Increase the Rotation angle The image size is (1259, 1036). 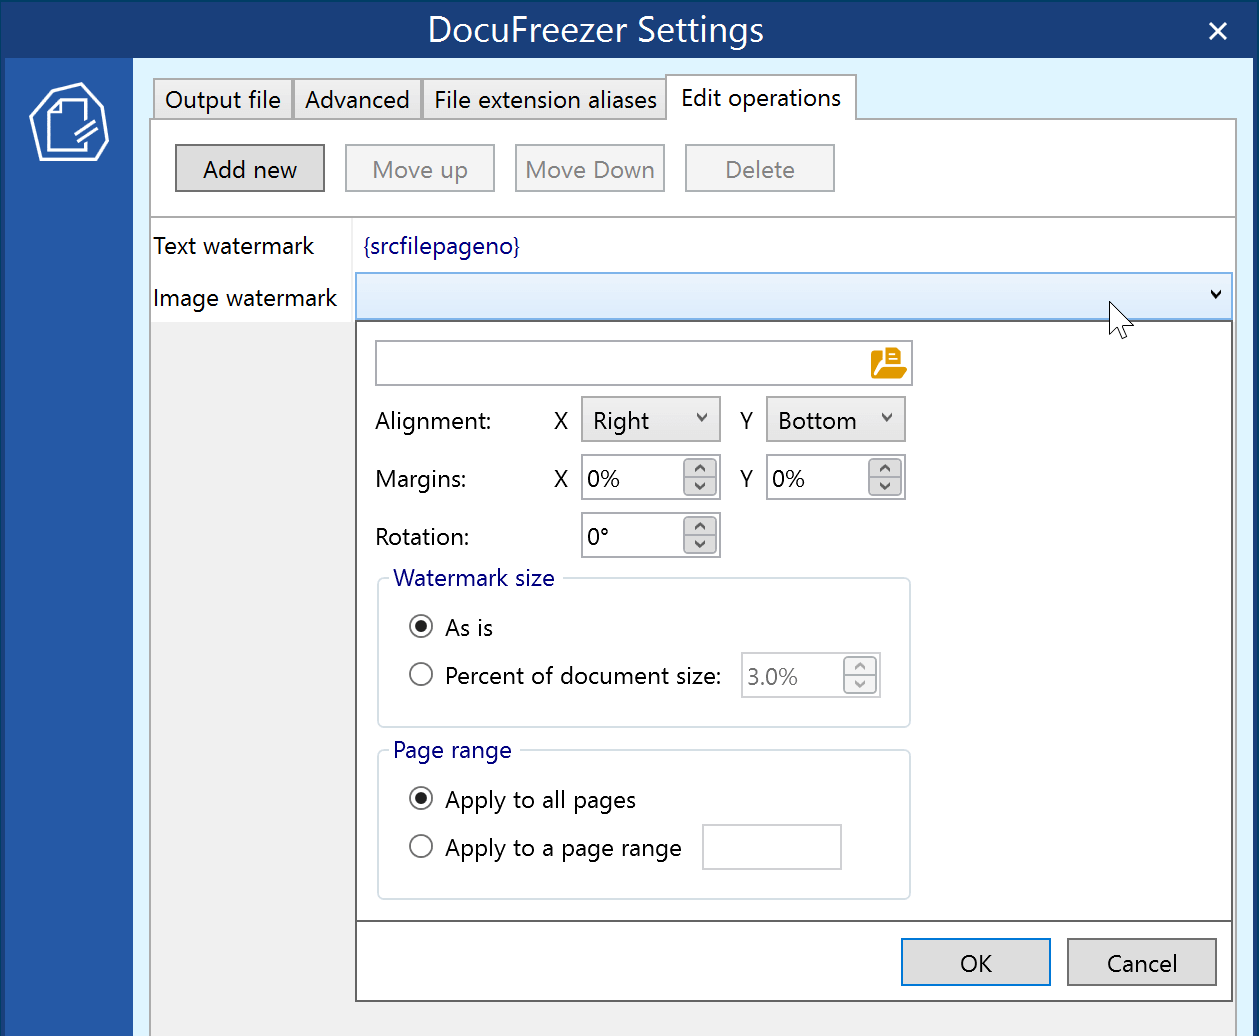(700, 526)
